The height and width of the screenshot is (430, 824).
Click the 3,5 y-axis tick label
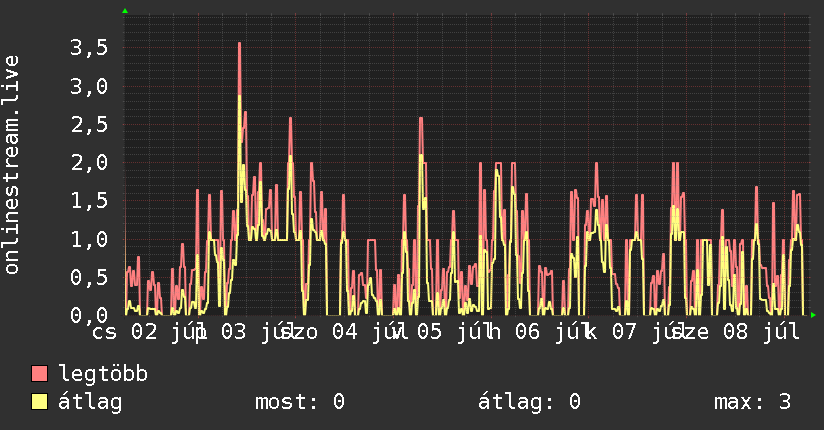[89, 48]
